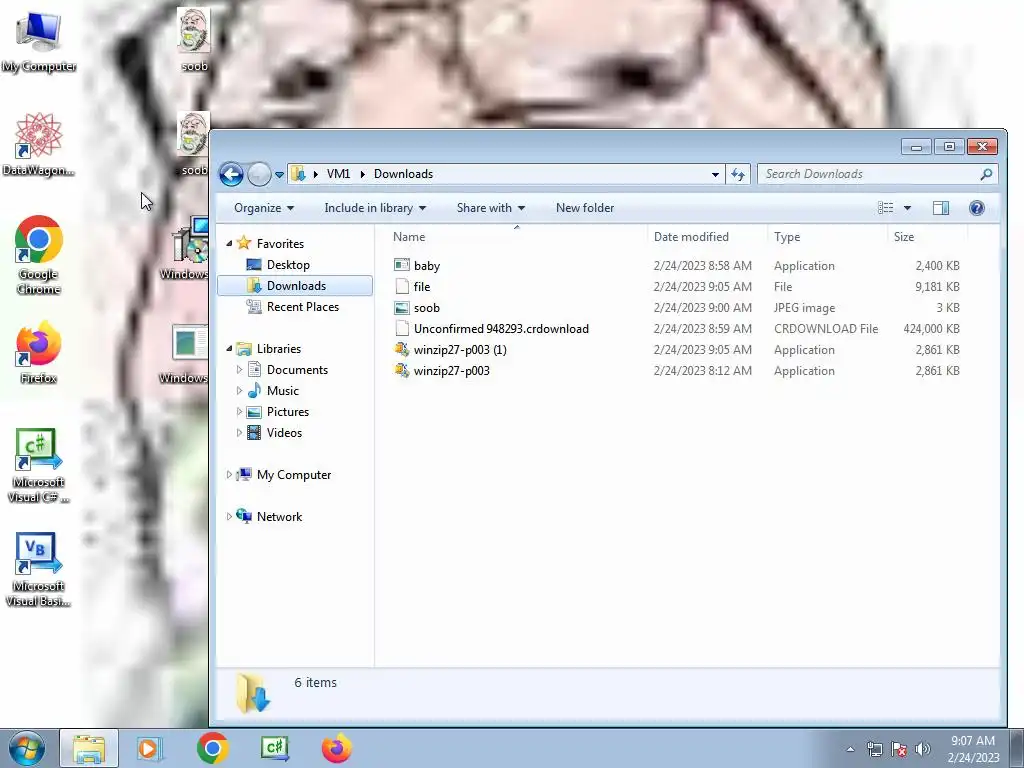Expand the Music library
This screenshot has height=768, width=1024.
click(239, 391)
